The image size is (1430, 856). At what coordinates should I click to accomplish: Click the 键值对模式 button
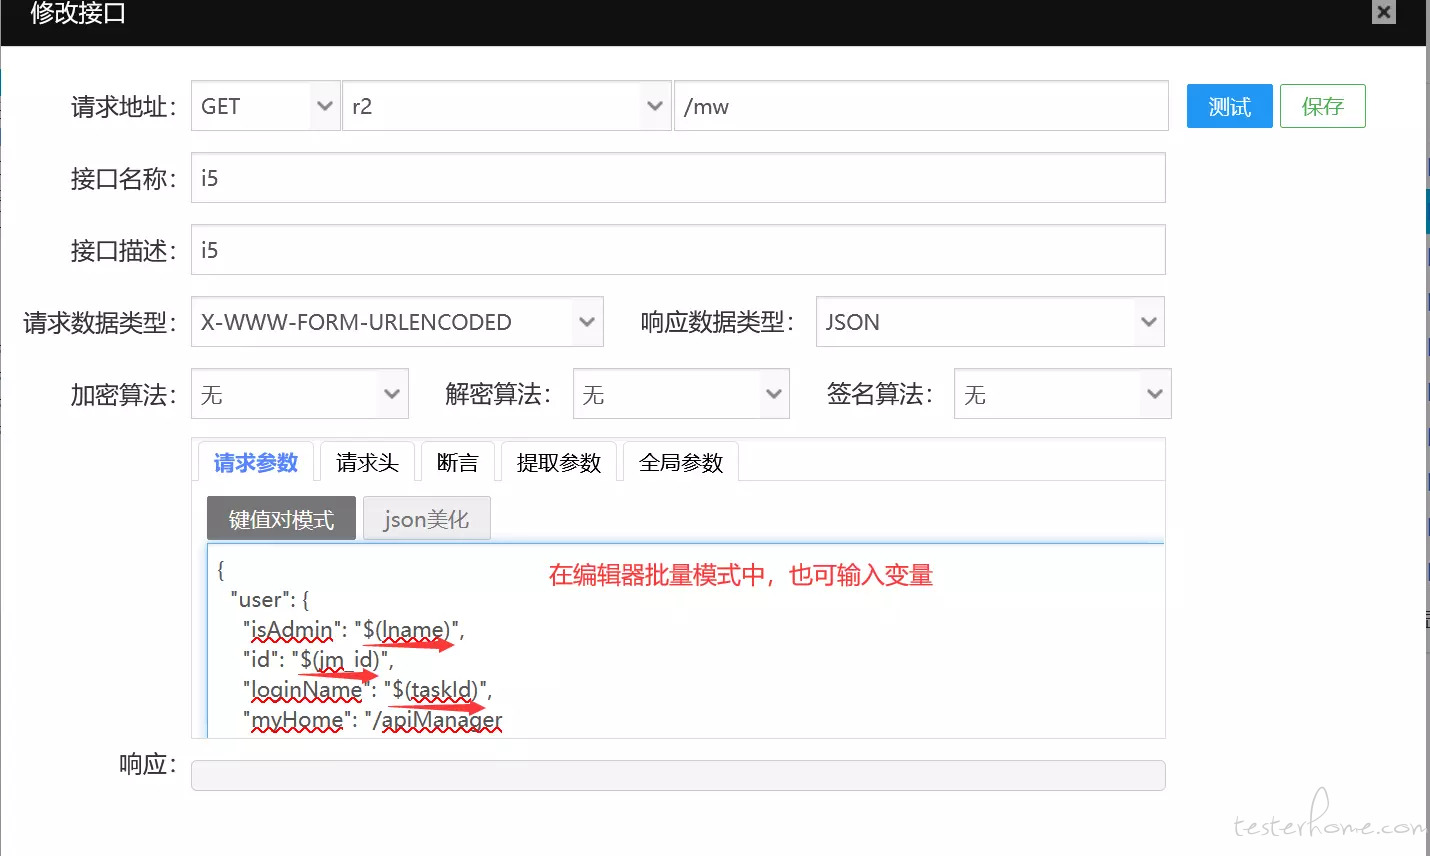[281, 519]
